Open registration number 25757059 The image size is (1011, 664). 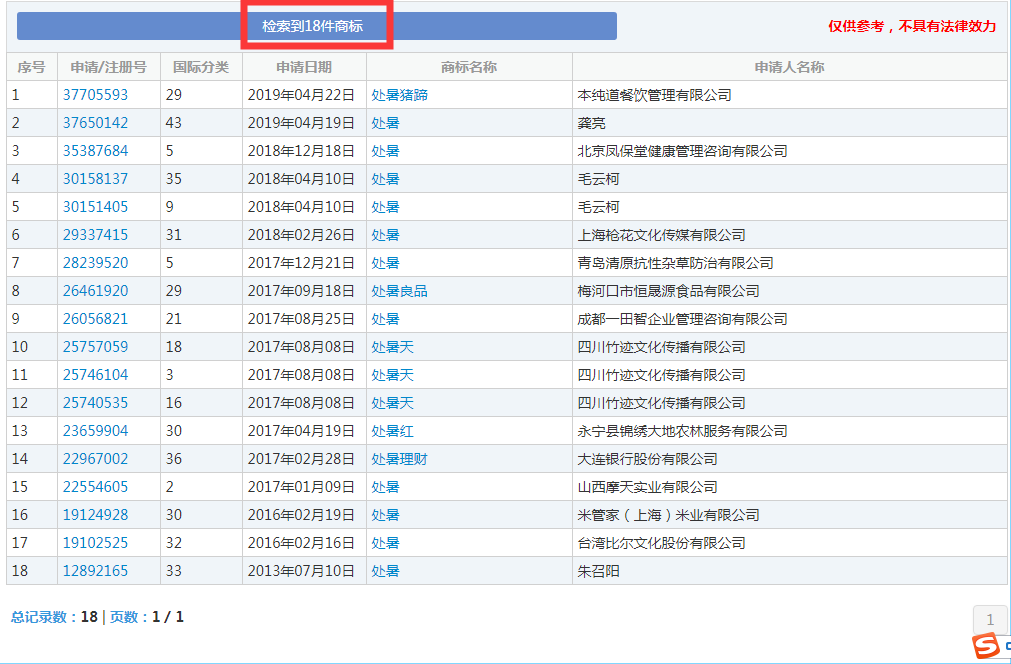coord(95,347)
